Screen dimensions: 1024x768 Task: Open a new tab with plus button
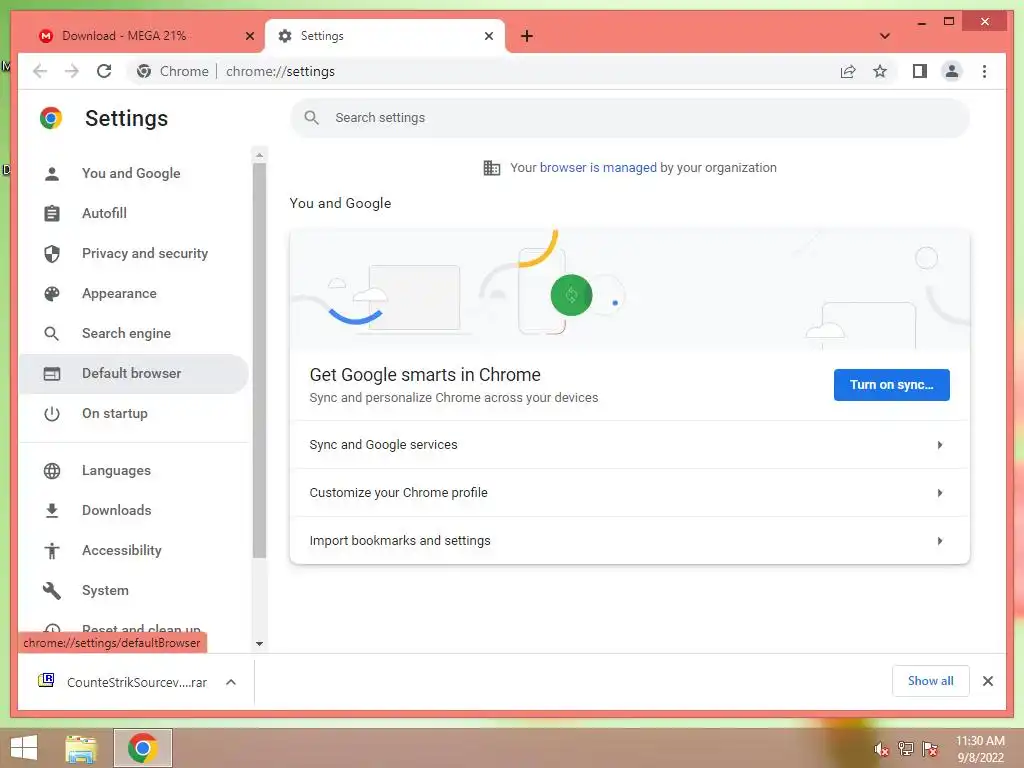coord(526,36)
